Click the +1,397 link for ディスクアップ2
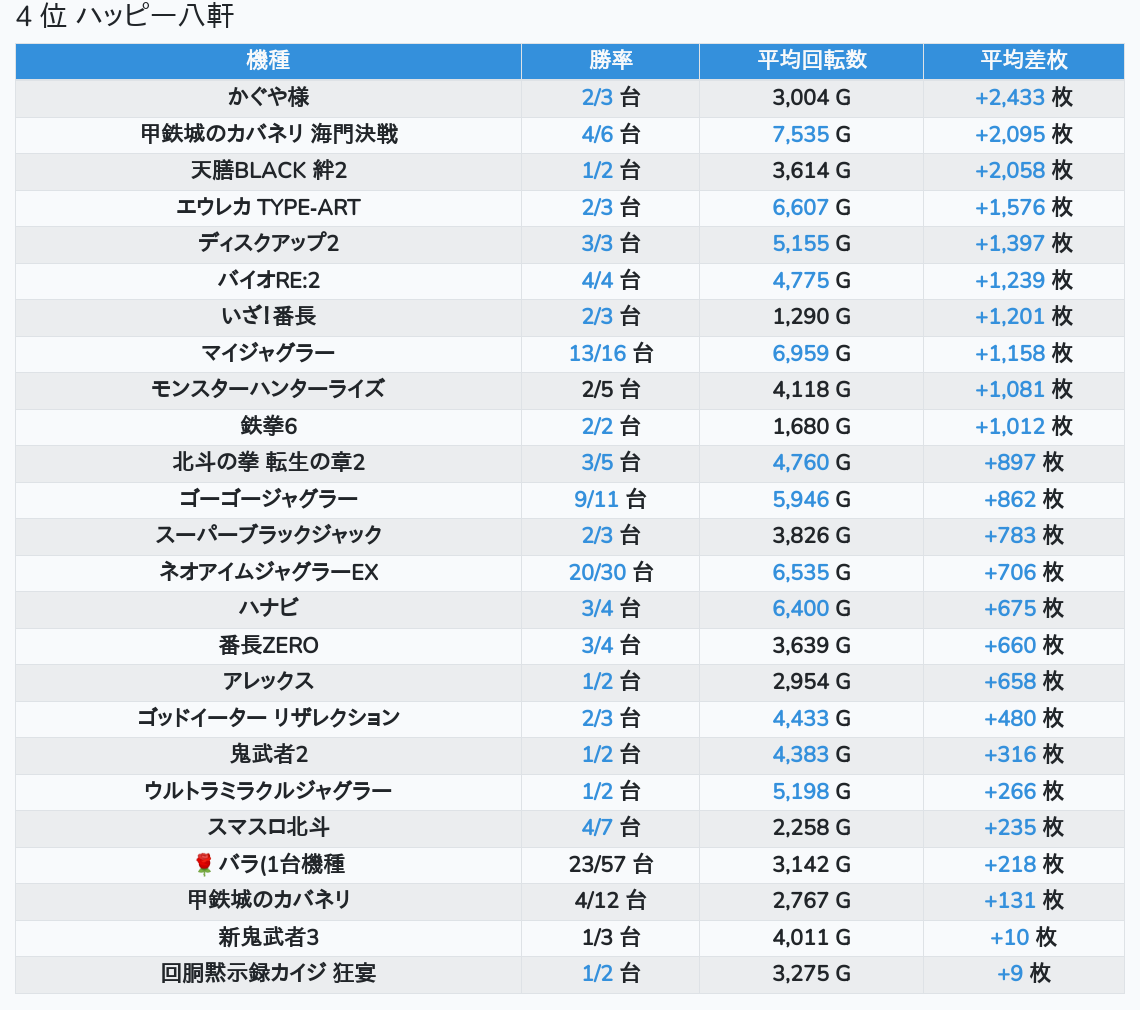Viewport: 1140px width, 1010px height. tap(1010, 244)
